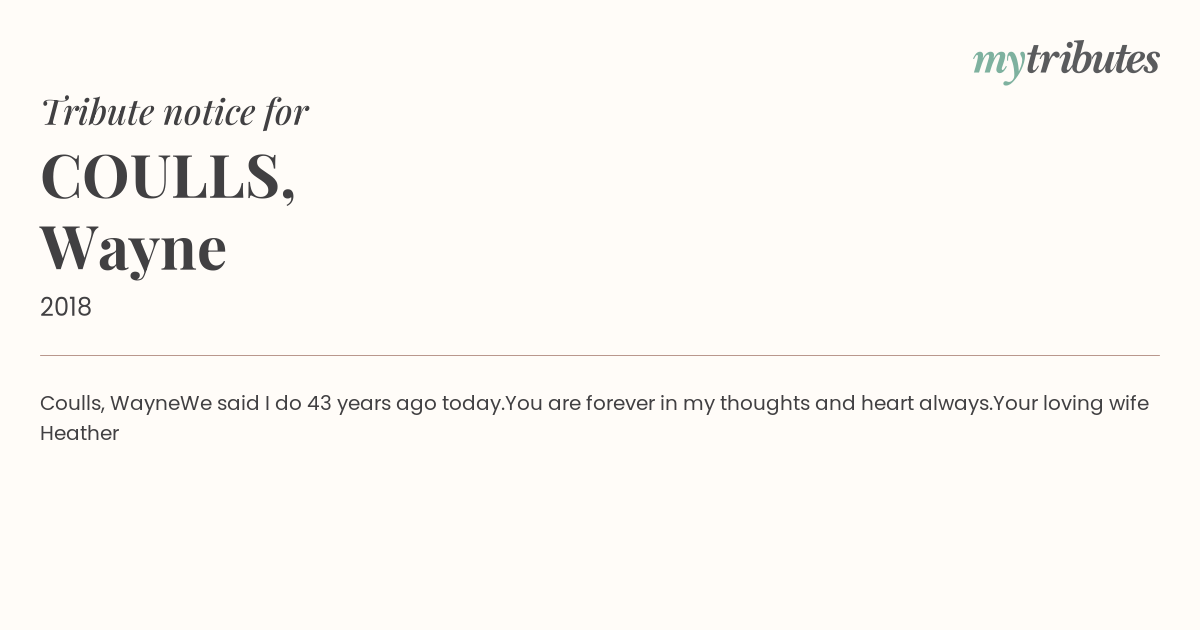This screenshot has height=630, width=1200.
Task: Click the name "Heather" on second line
Action: (x=79, y=433)
